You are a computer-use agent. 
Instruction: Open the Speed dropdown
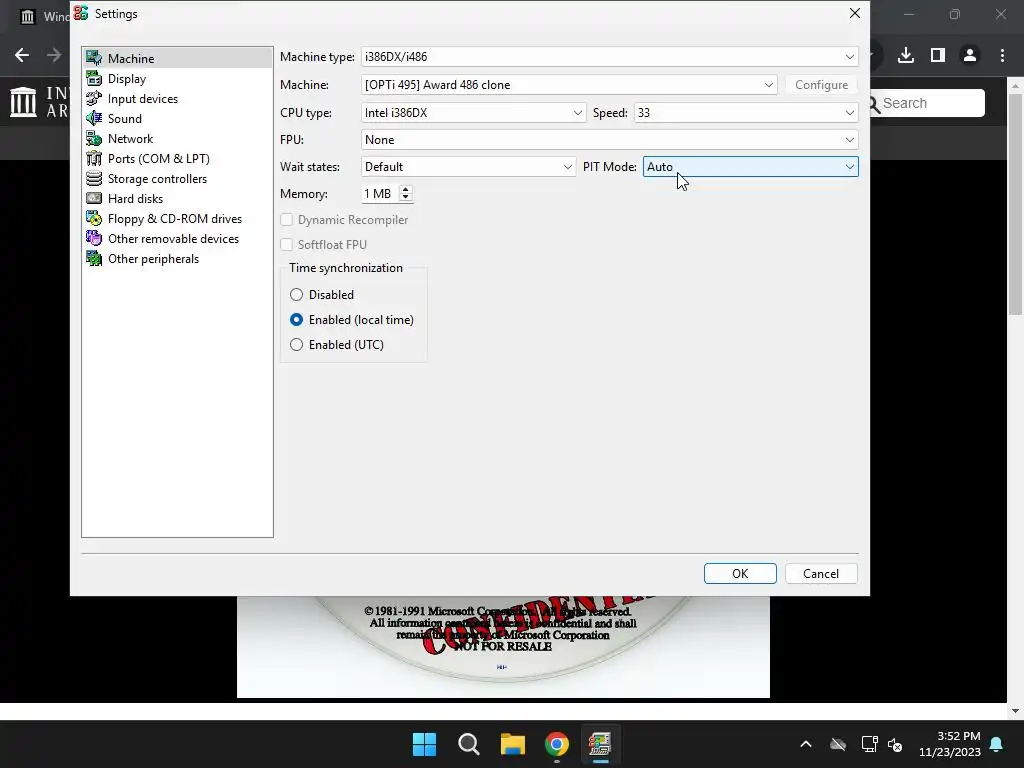tap(746, 112)
